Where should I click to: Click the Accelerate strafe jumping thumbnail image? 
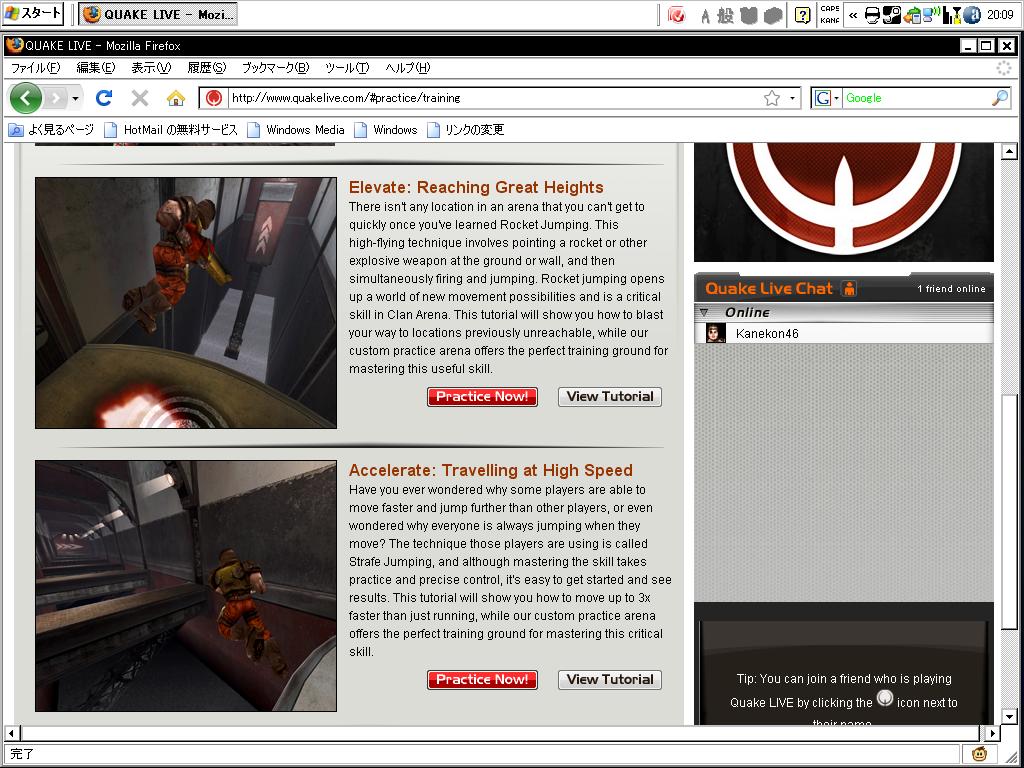coord(186,586)
